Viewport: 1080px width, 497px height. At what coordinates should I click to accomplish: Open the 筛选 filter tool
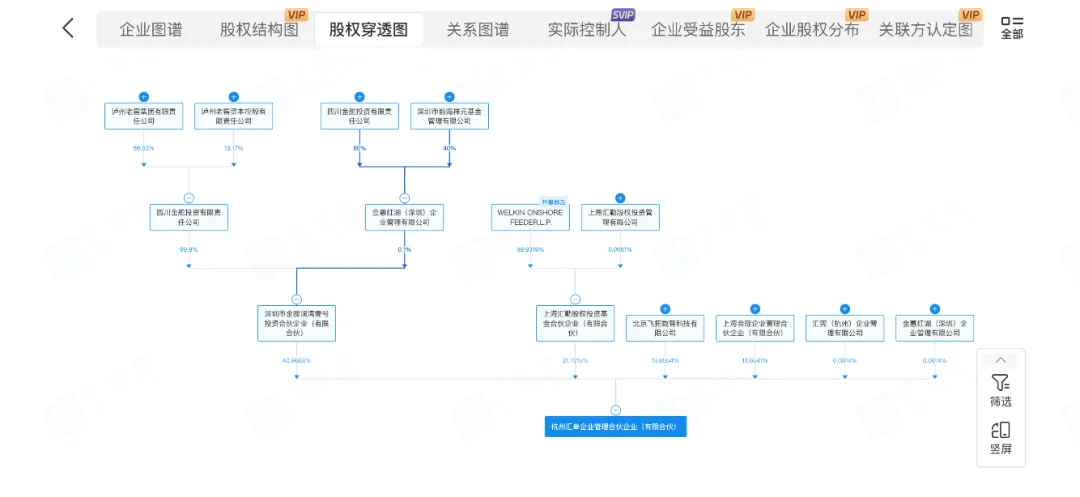click(x=1001, y=390)
